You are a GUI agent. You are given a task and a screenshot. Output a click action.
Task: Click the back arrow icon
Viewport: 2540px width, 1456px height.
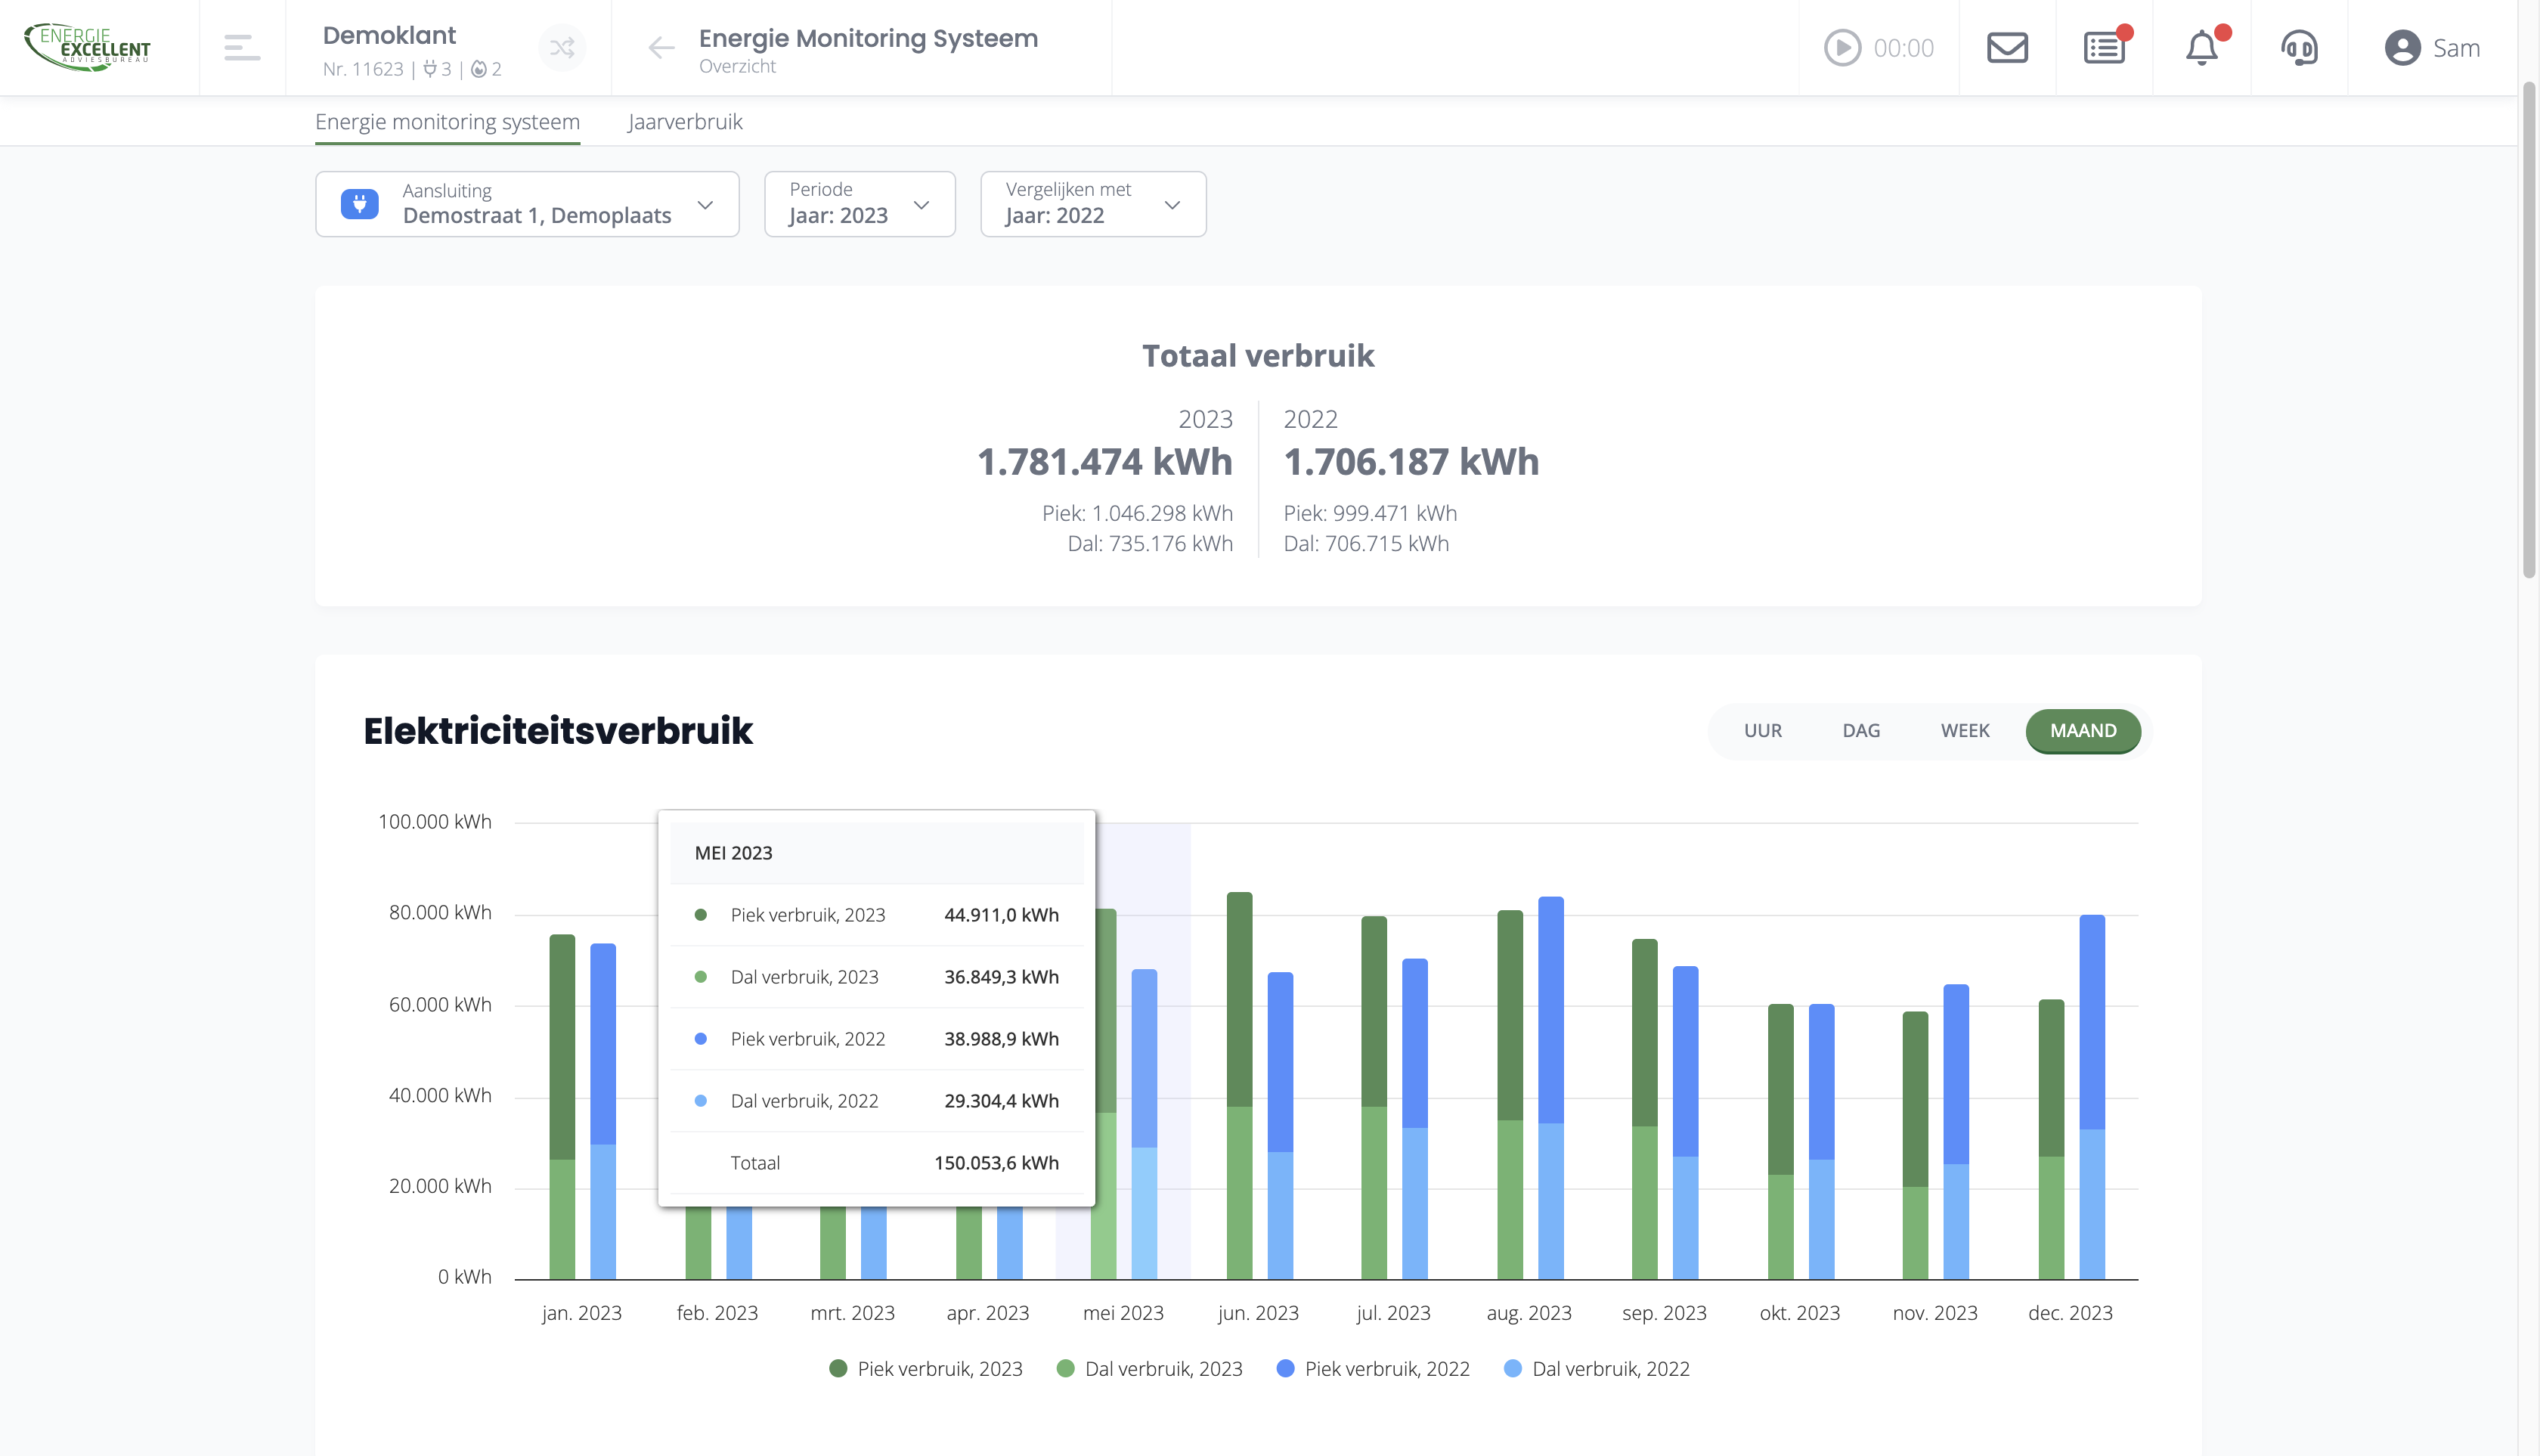point(661,48)
